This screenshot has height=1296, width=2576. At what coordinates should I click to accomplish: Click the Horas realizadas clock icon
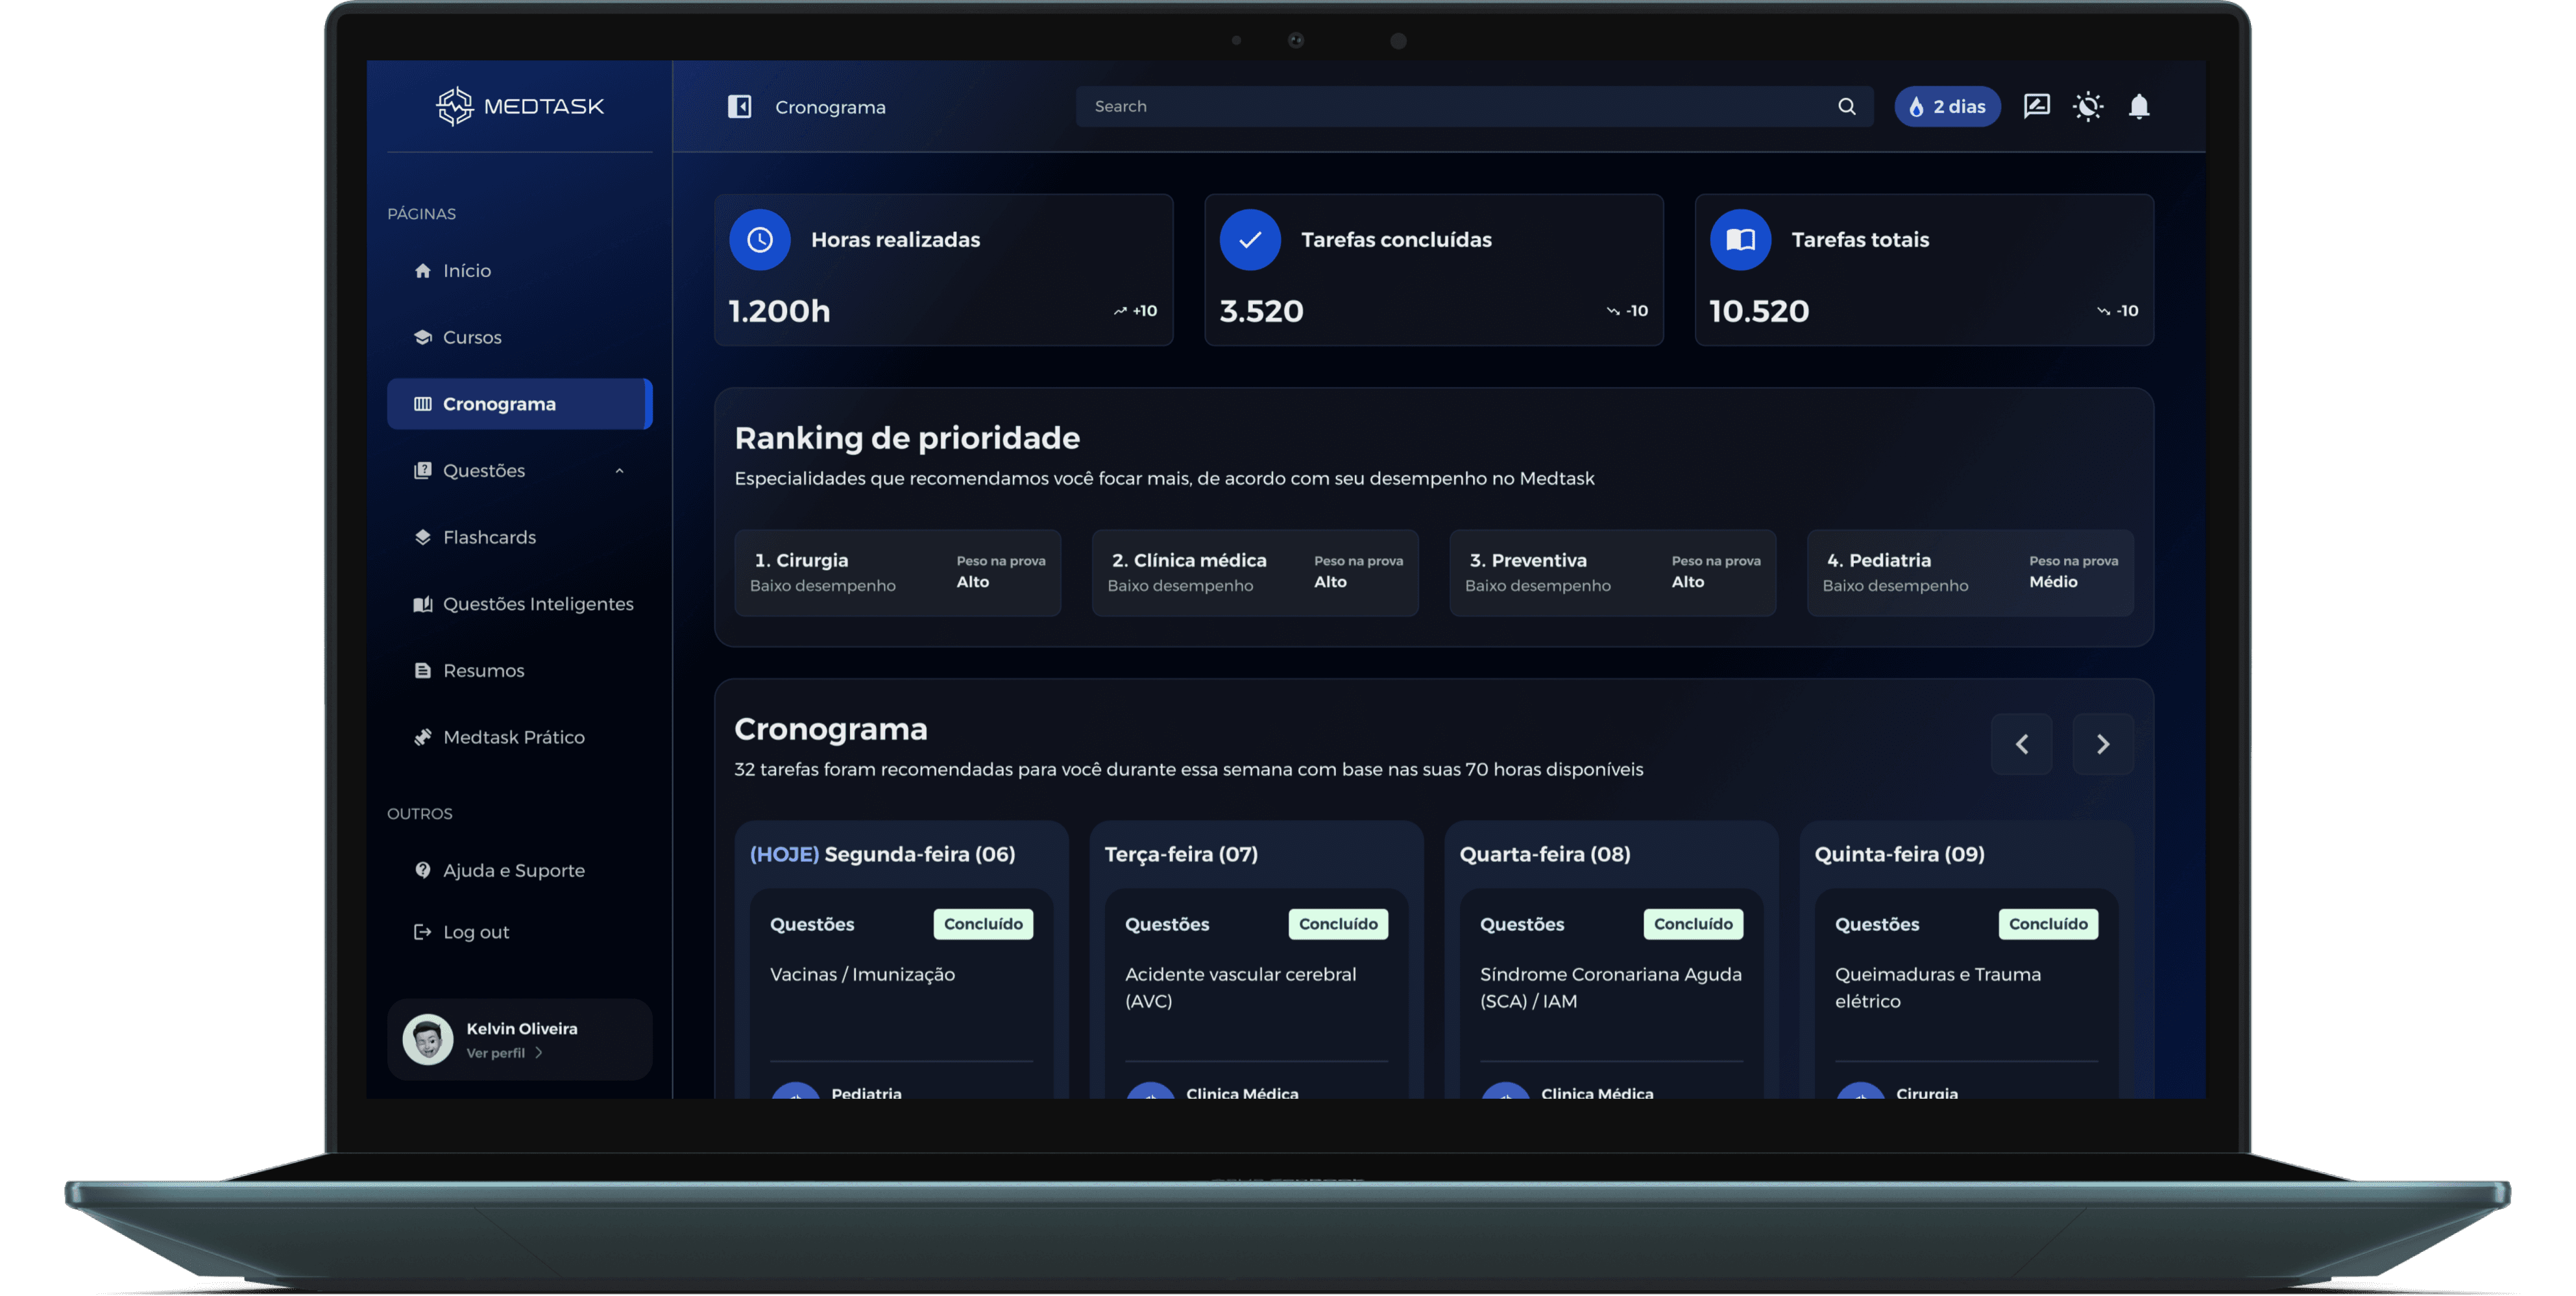760,240
